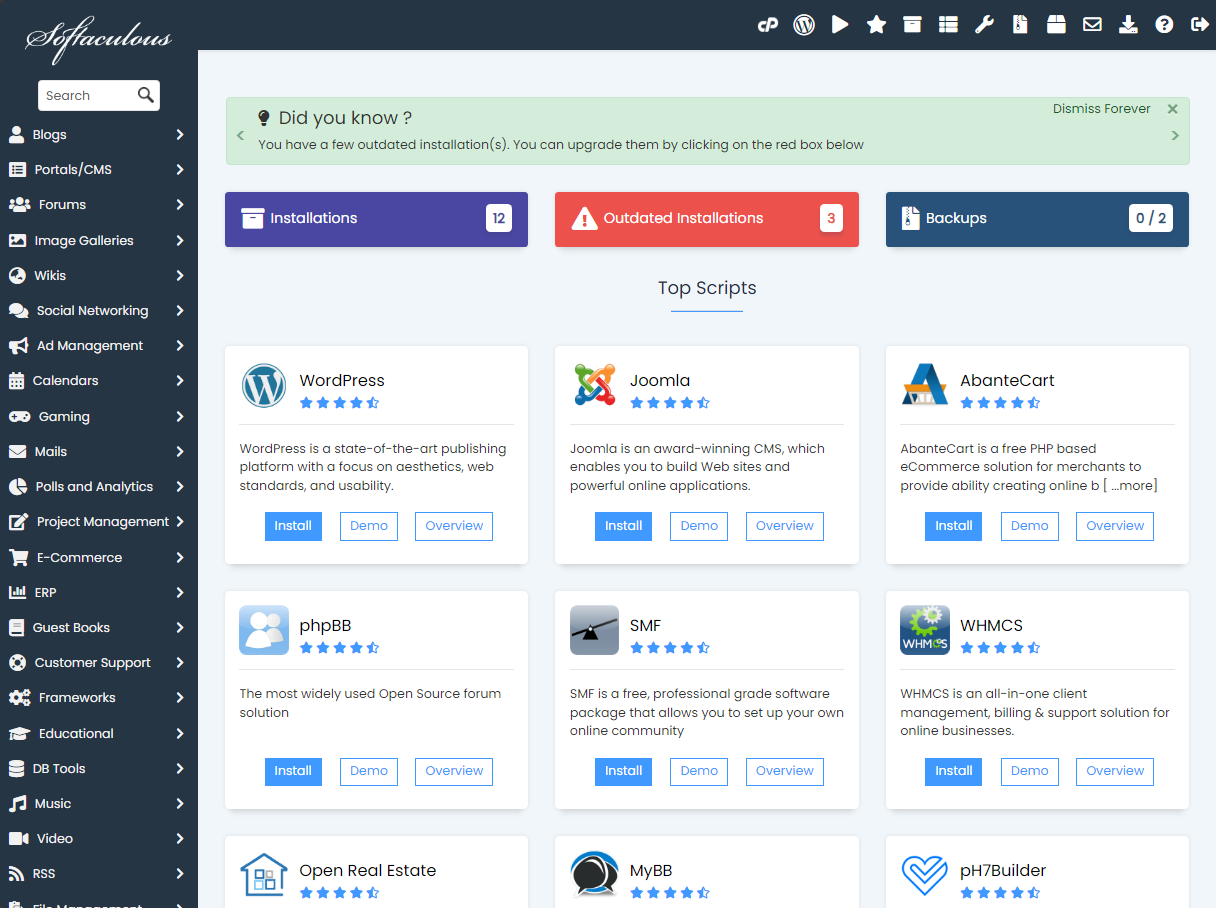Click Dismiss Forever on the tip banner

(1101, 108)
